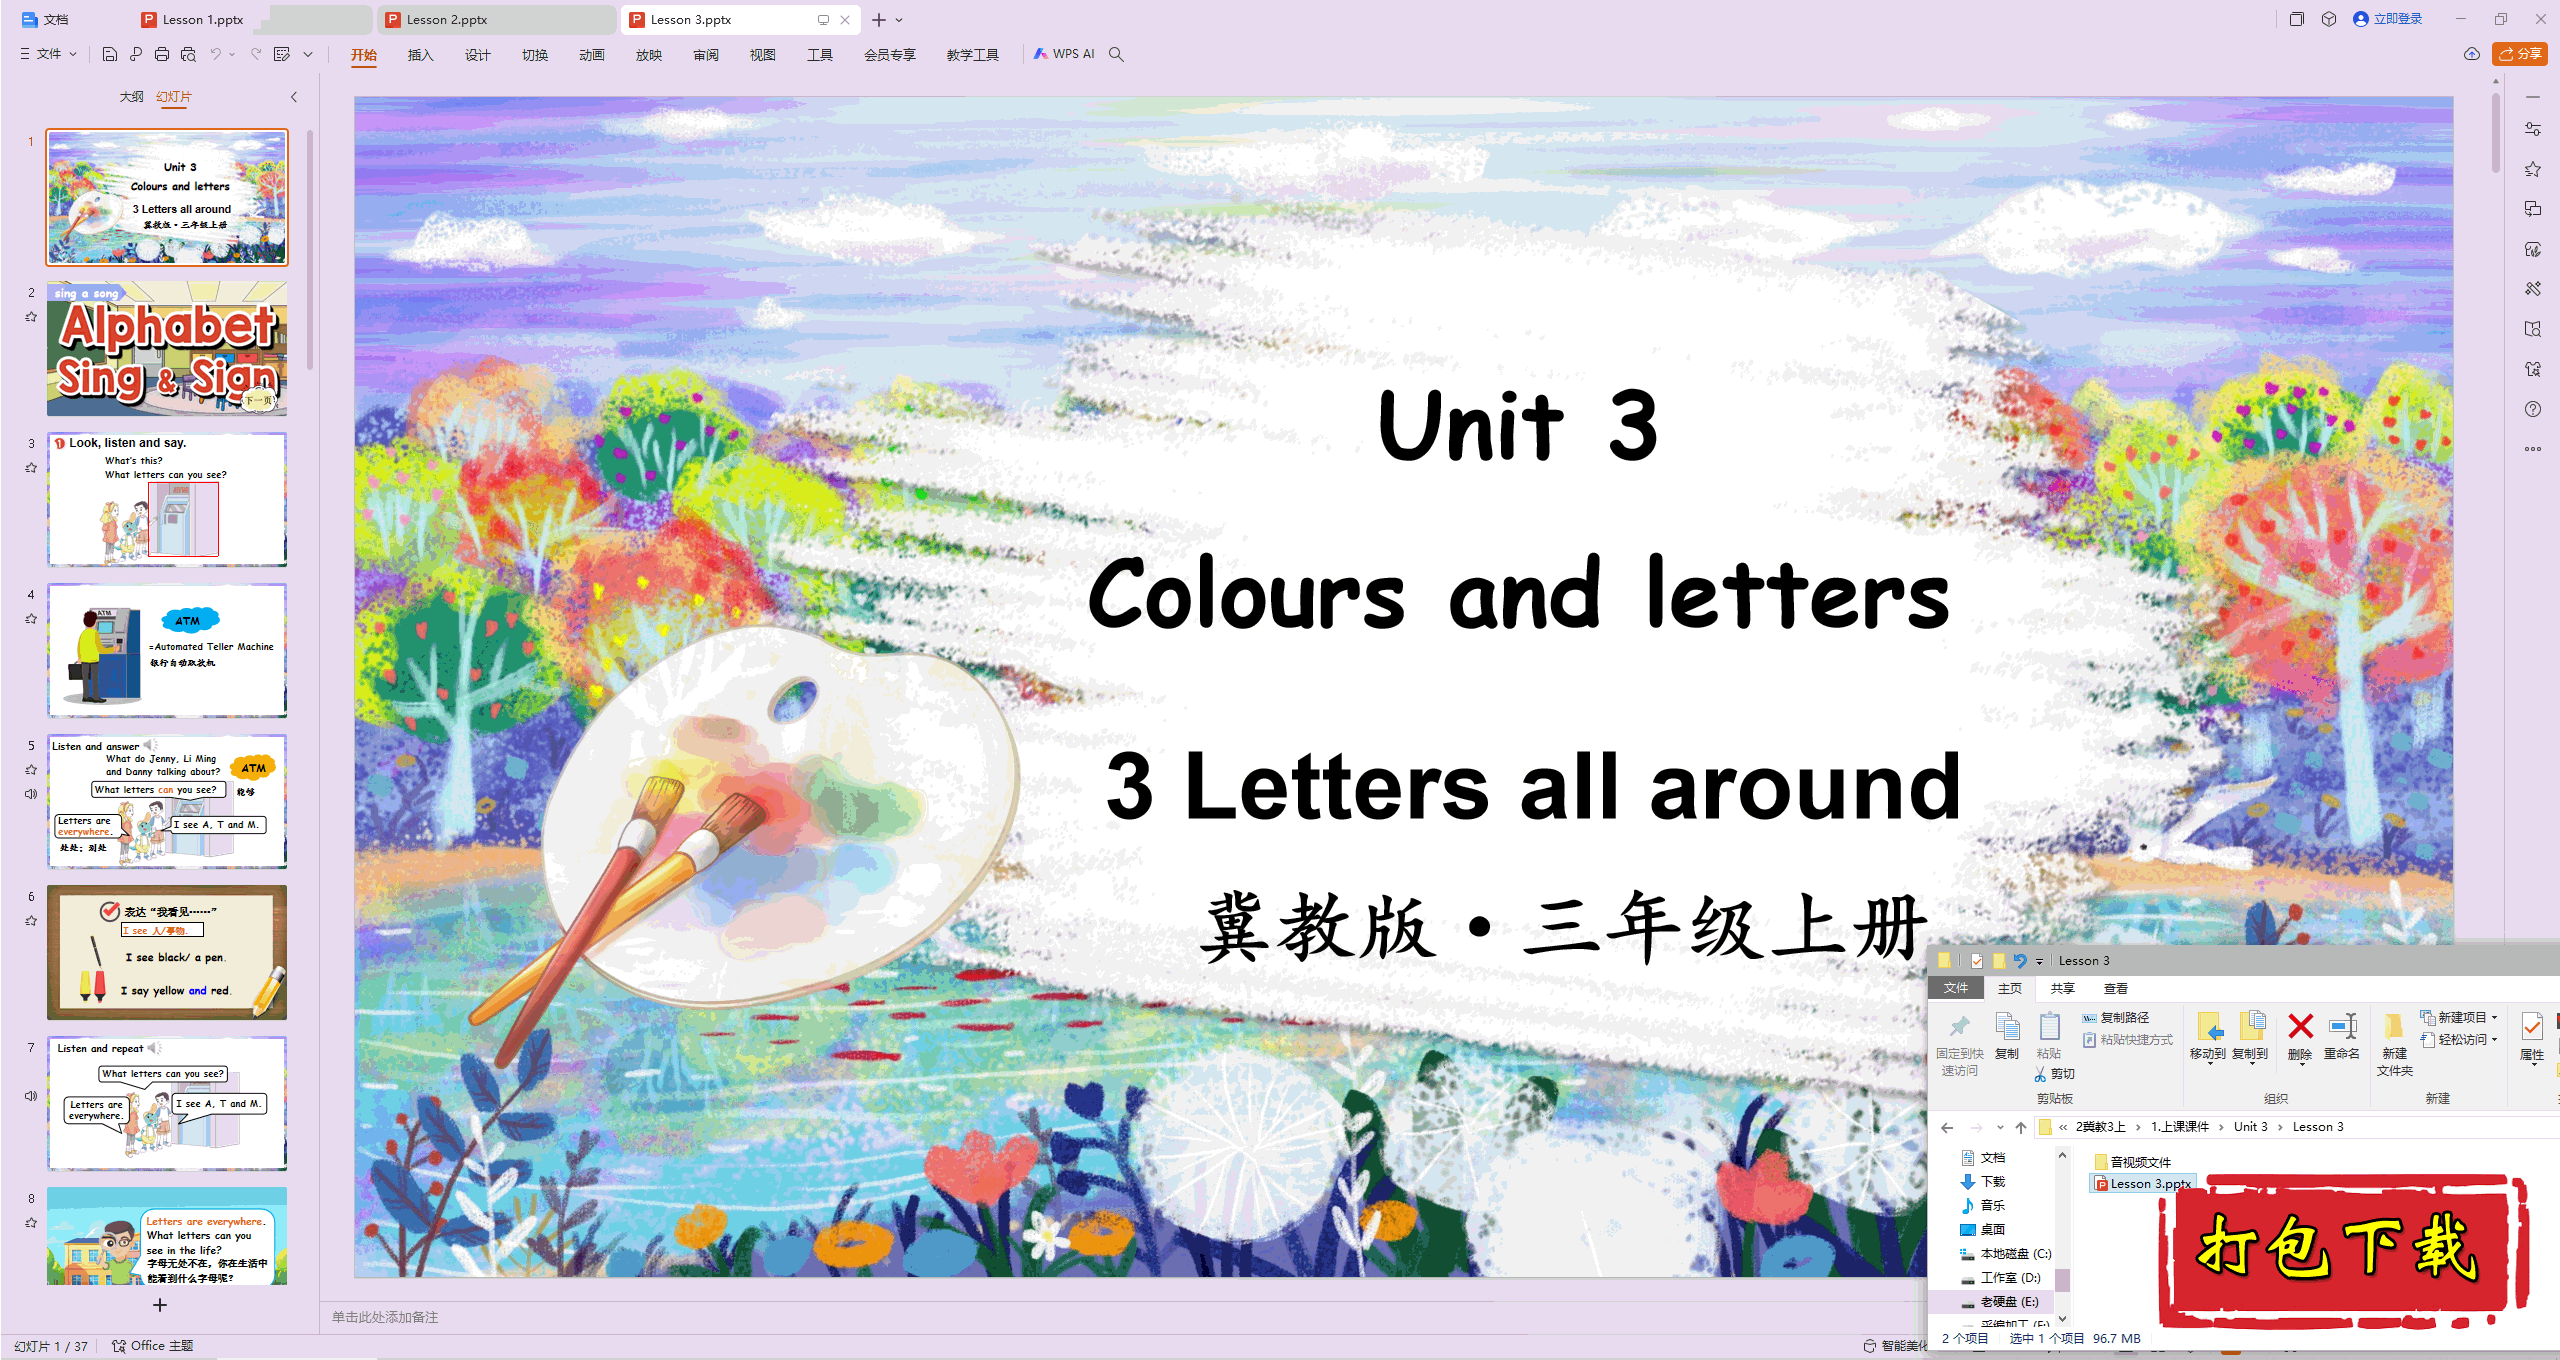Click Explorer Up directory arrow
This screenshot has height=1360, width=2560.
[2020, 1127]
